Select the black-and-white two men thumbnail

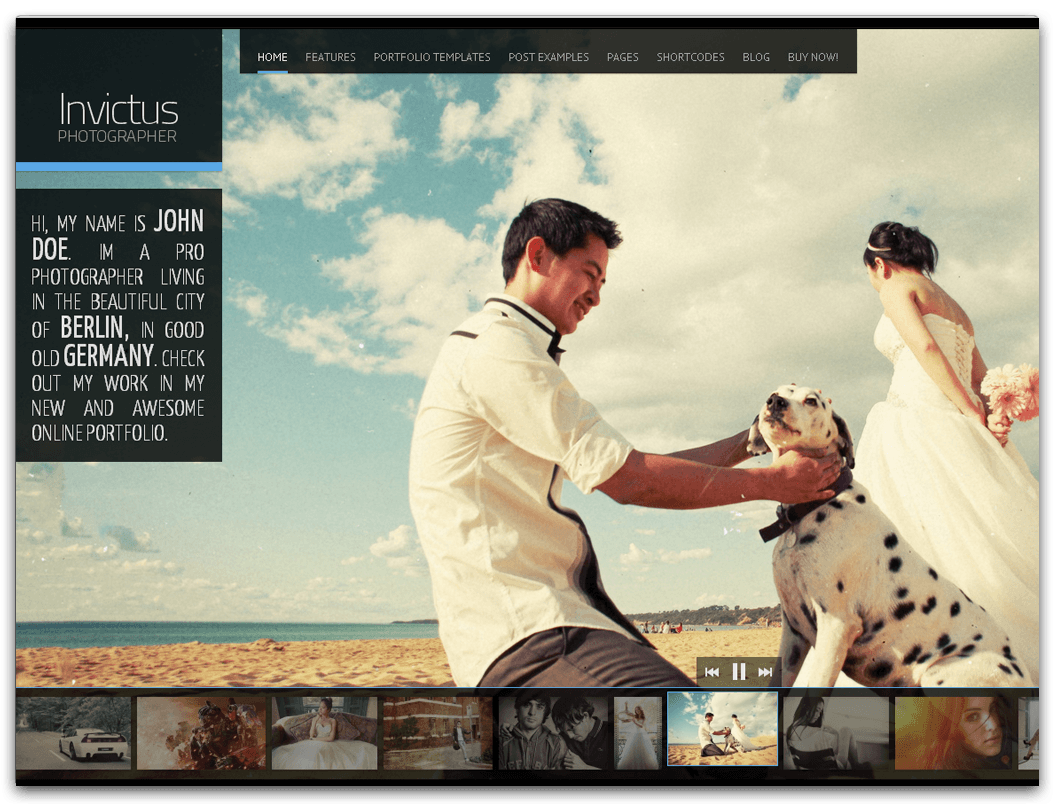[553, 733]
